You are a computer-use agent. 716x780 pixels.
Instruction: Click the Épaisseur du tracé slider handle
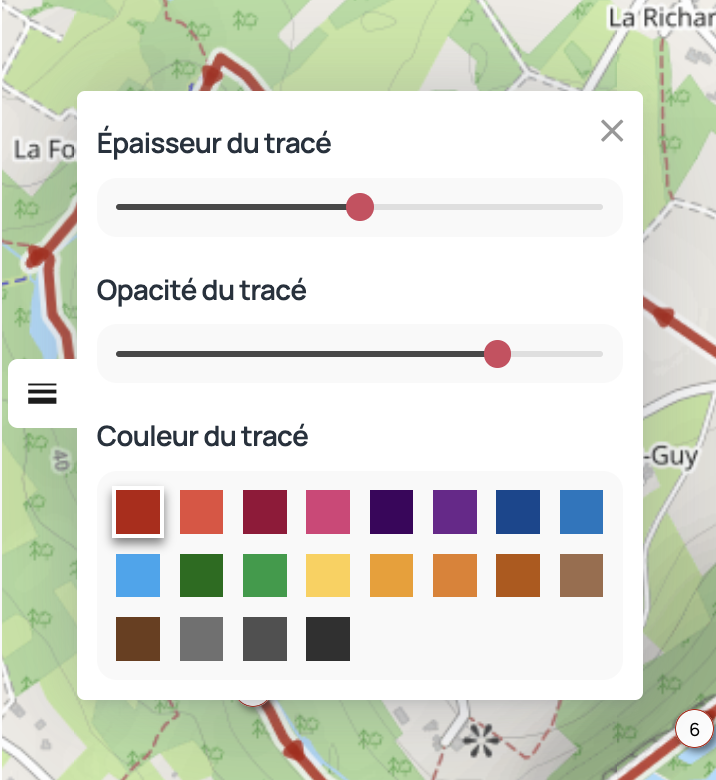pyautogui.click(x=360, y=207)
